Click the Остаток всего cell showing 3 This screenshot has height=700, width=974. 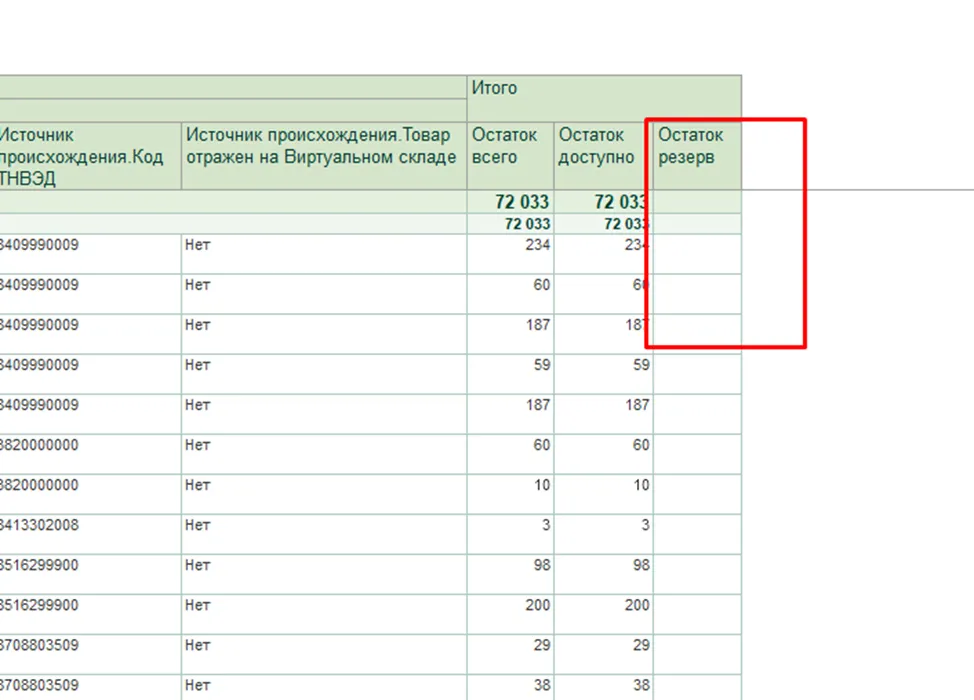tap(511, 534)
